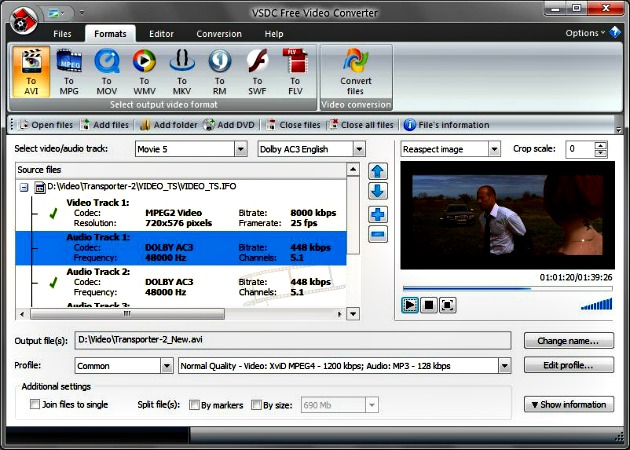Enable Split by markers checkbox
The height and width of the screenshot is (450, 630).
[x=194, y=405]
